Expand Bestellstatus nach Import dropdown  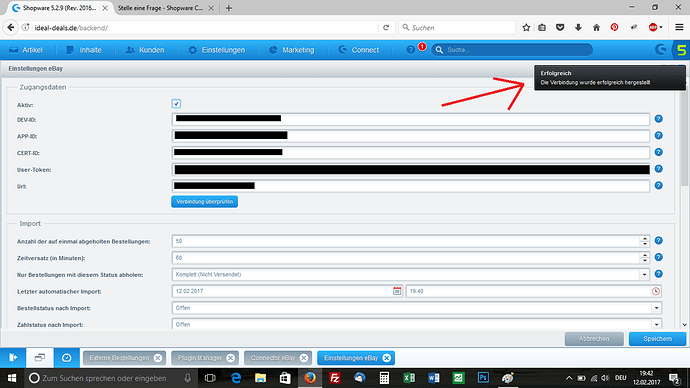(x=656, y=308)
